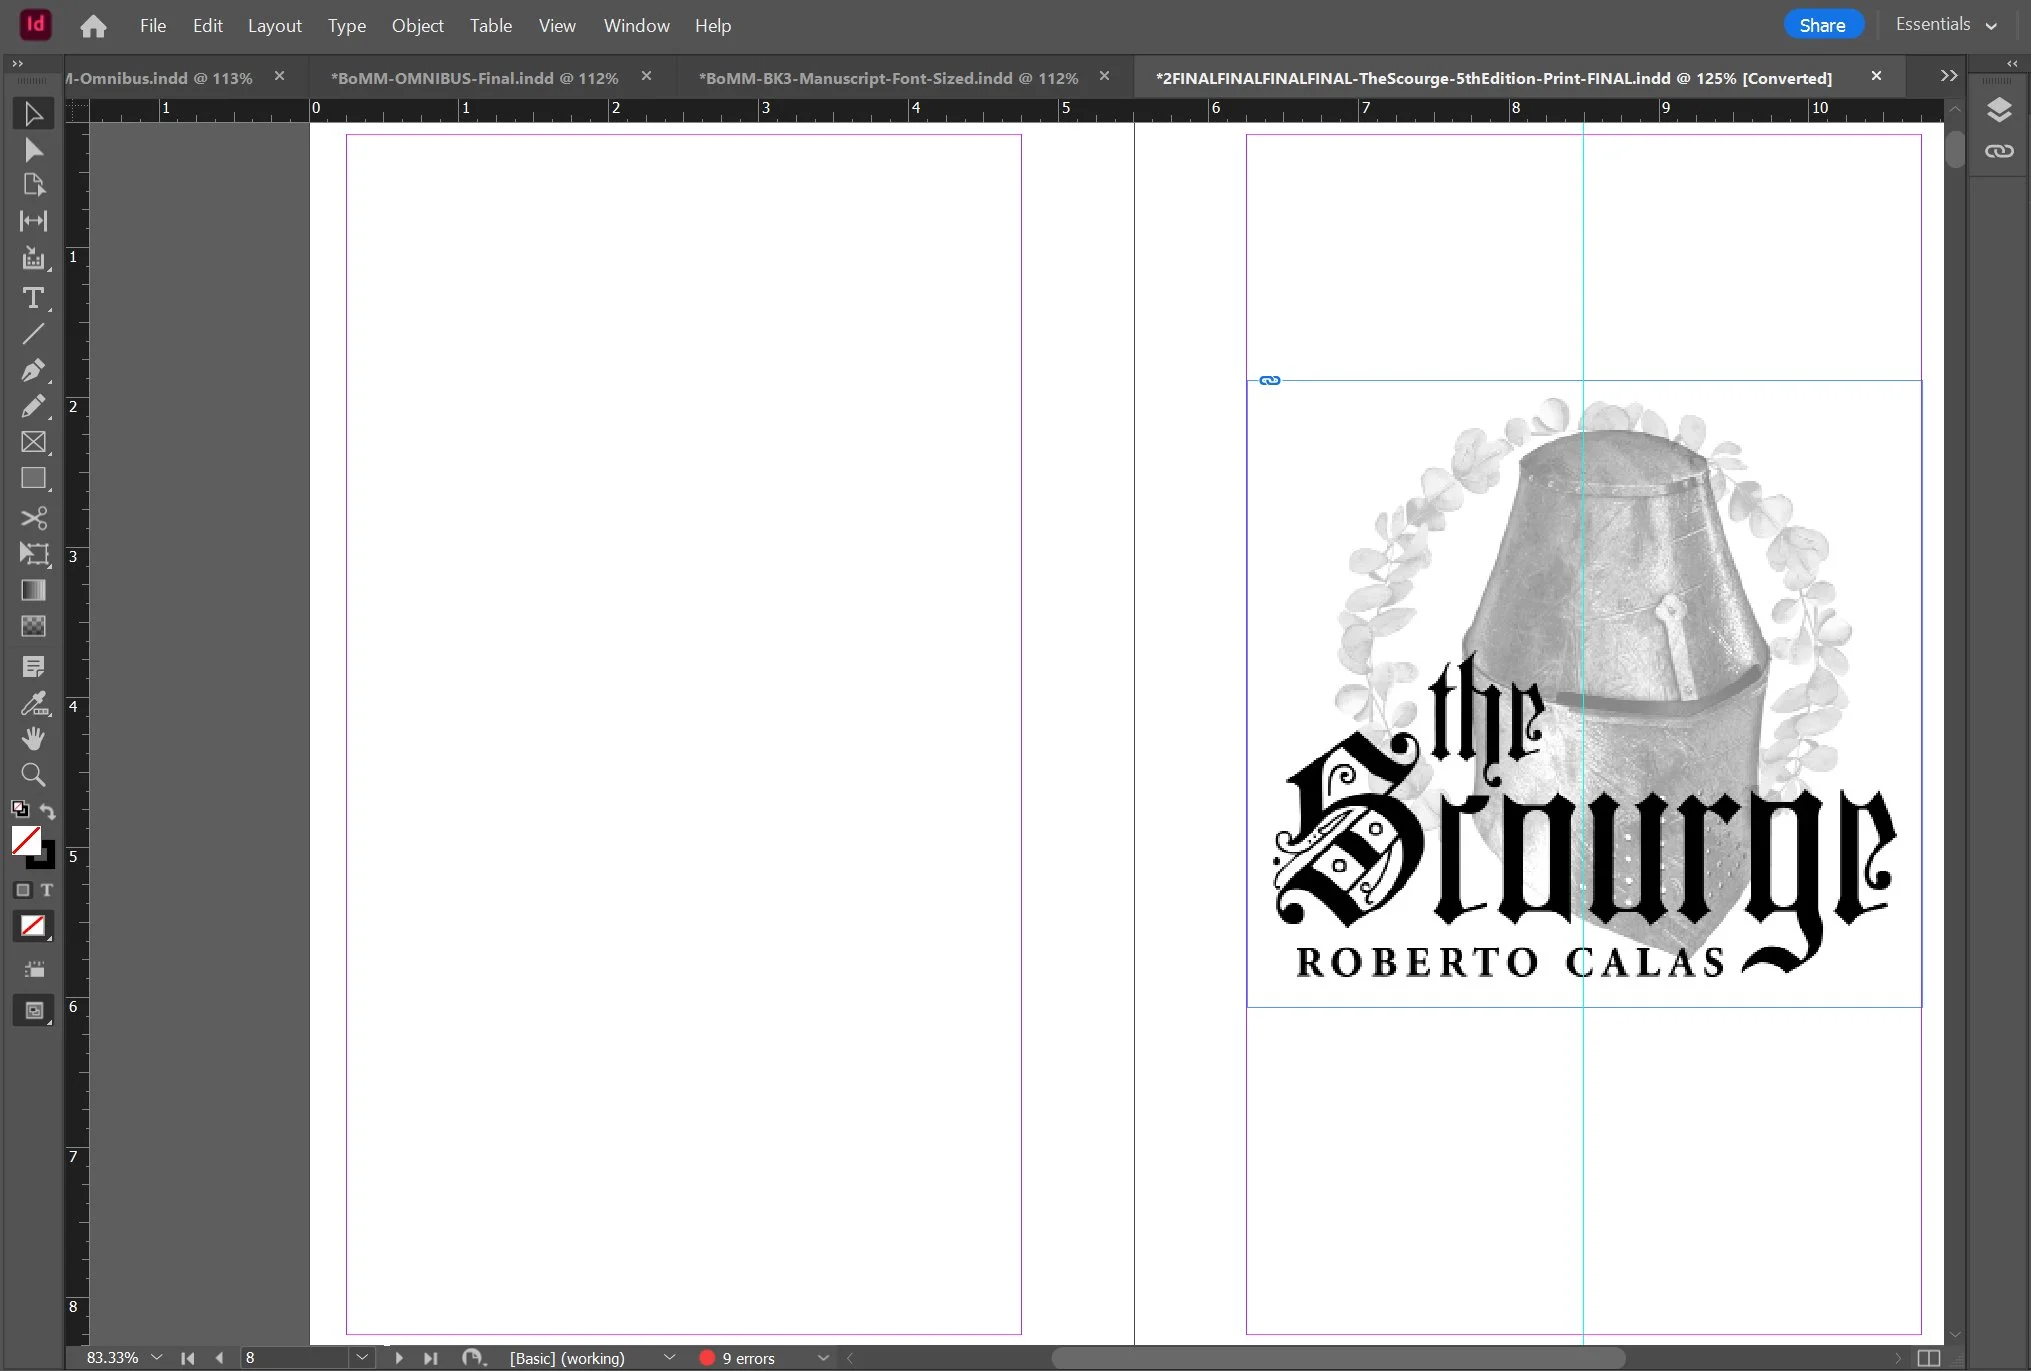Select the Type tool
The height and width of the screenshot is (1371, 2031).
[33, 298]
